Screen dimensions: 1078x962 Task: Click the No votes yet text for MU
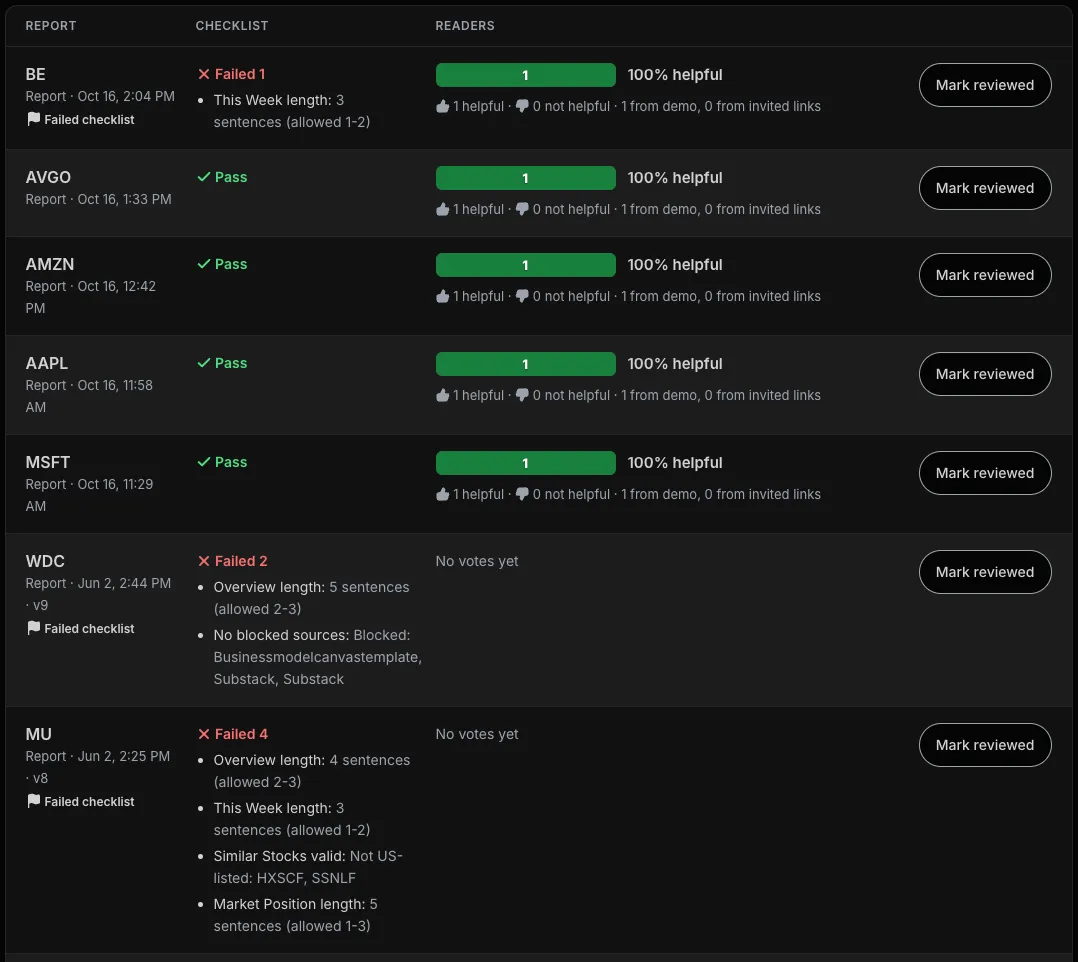(x=476, y=734)
